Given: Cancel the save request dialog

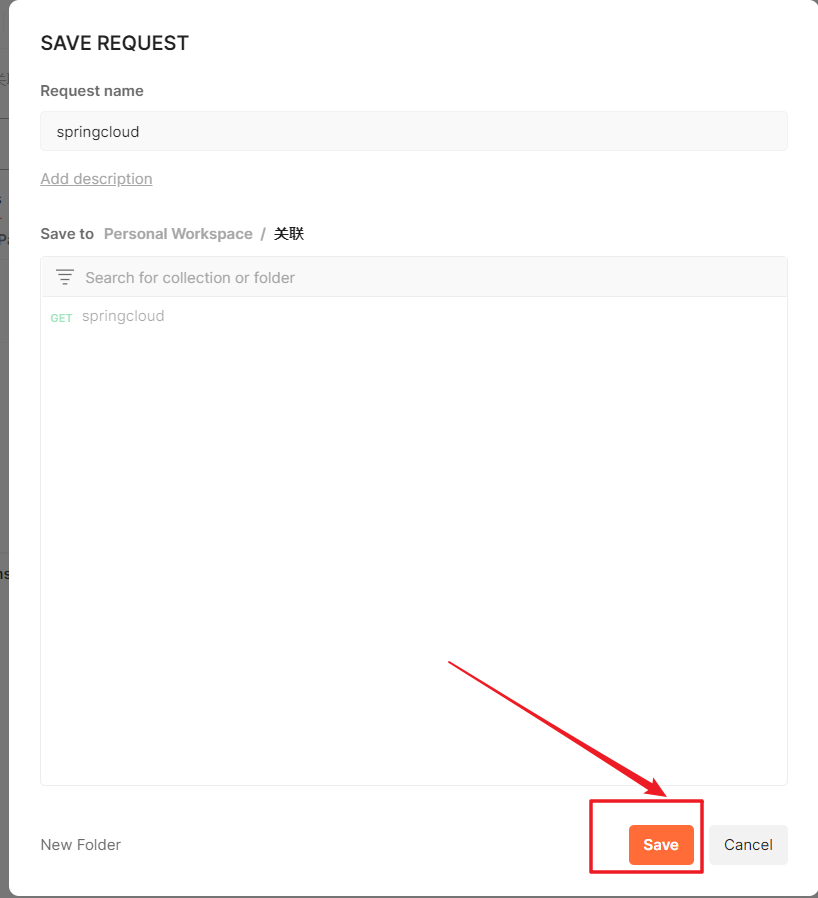Looking at the screenshot, I should (748, 845).
